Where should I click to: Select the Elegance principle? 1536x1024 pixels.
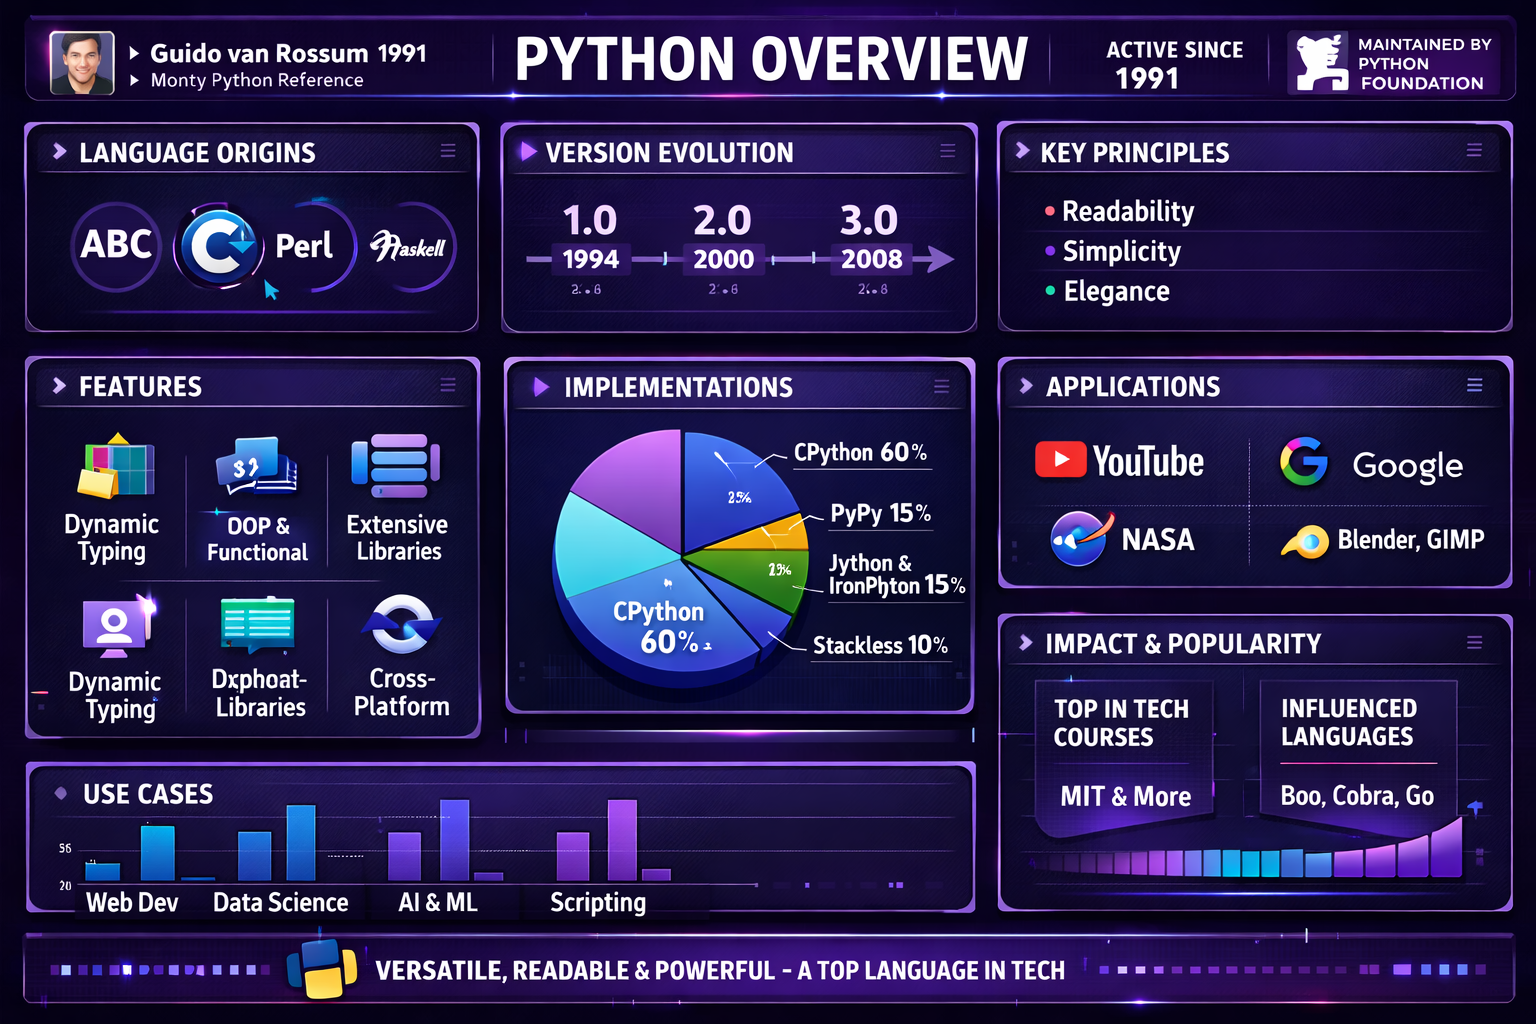pos(1116,291)
